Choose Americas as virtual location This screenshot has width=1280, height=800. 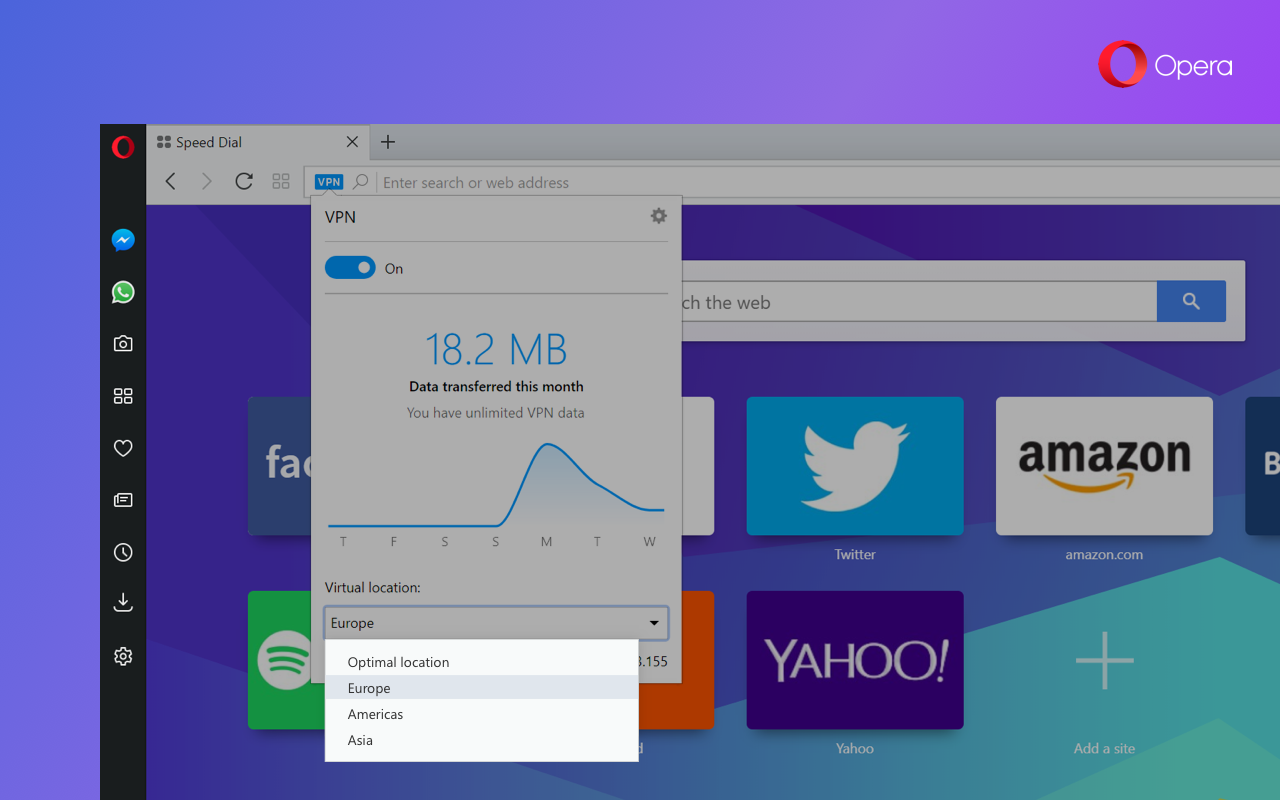pos(375,714)
